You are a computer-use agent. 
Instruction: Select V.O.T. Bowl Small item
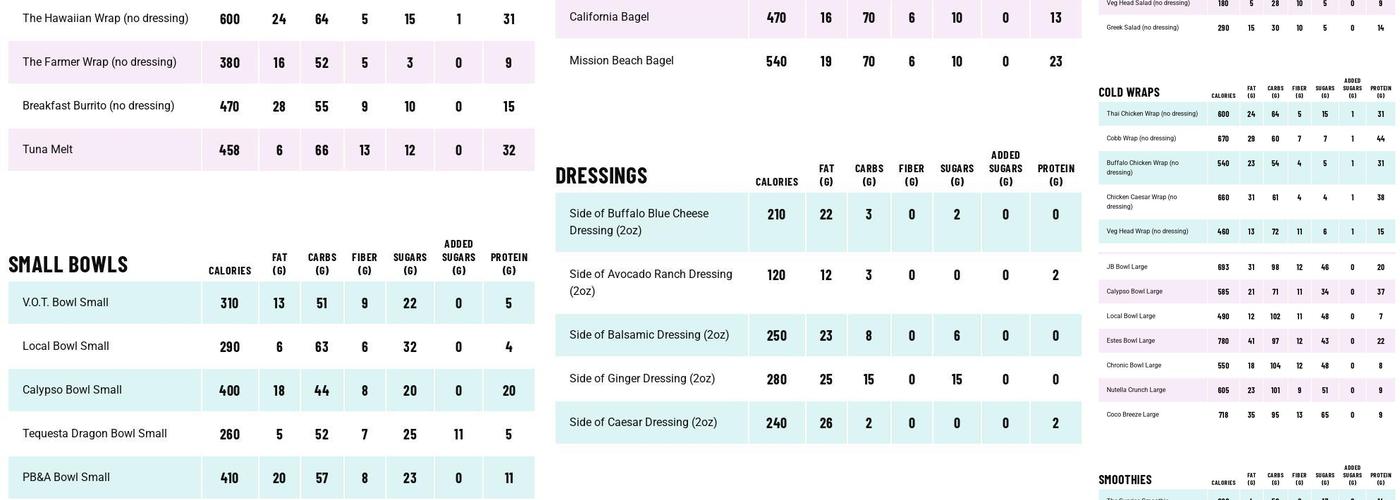[x=65, y=303]
